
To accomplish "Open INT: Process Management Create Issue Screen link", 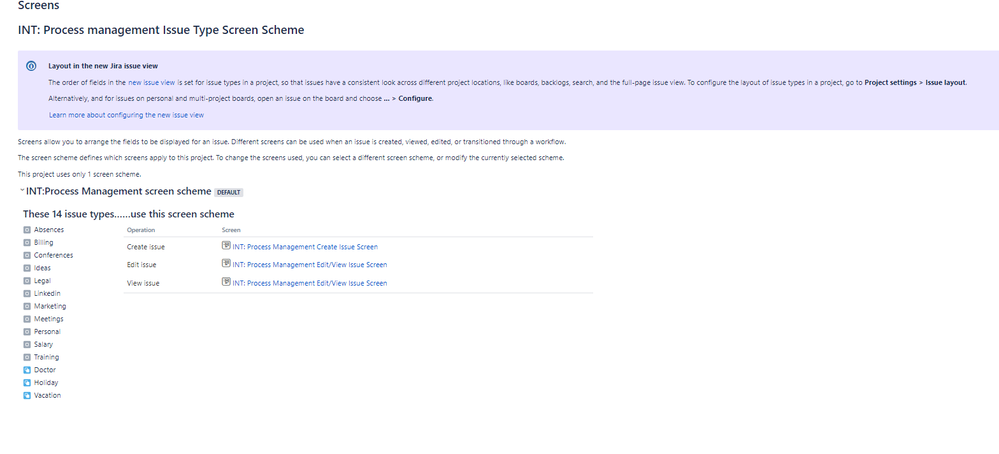I will (x=305, y=247).
